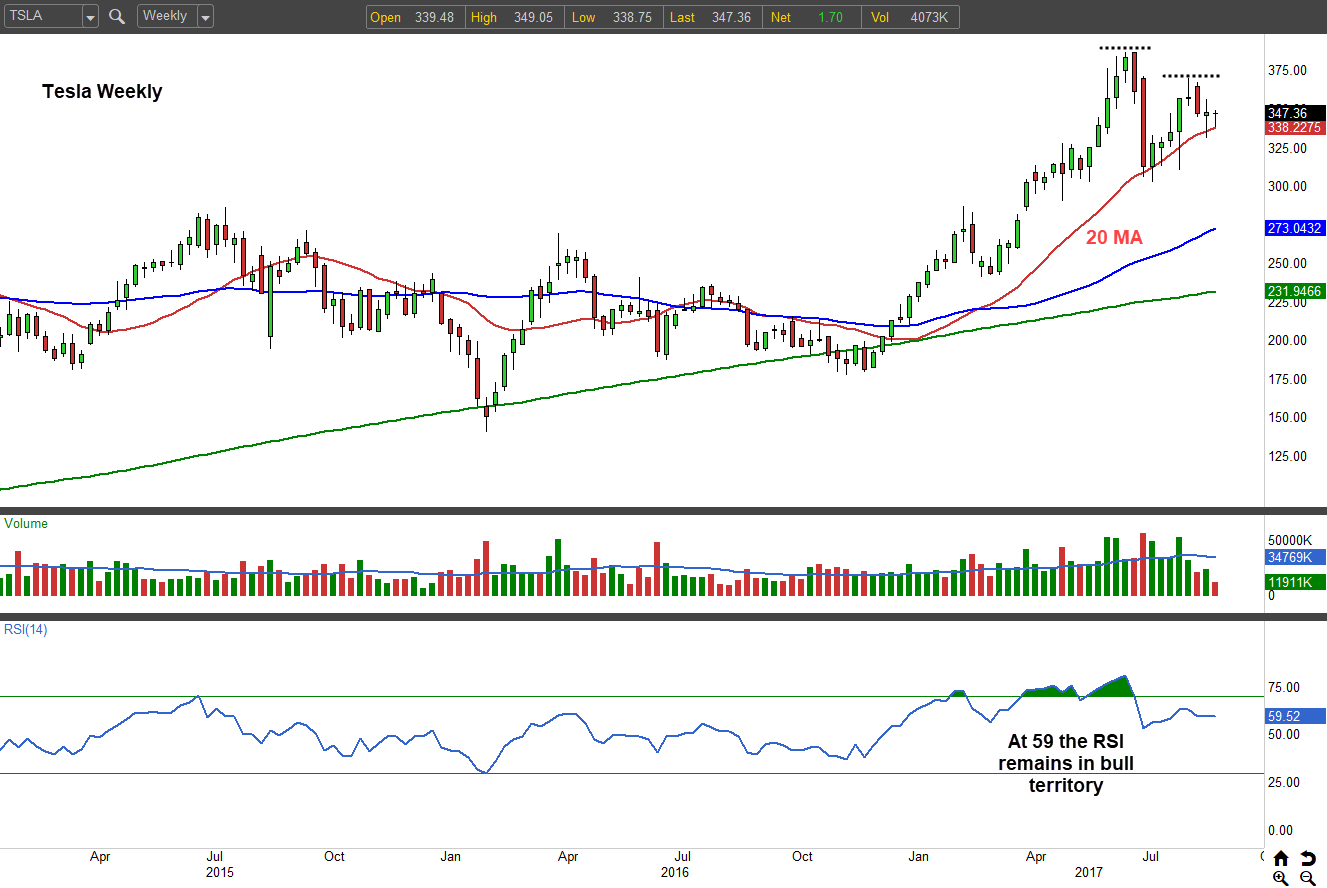Screen dimensions: 1327x888
Task: Select the Net change value 1.70
Action: point(829,17)
